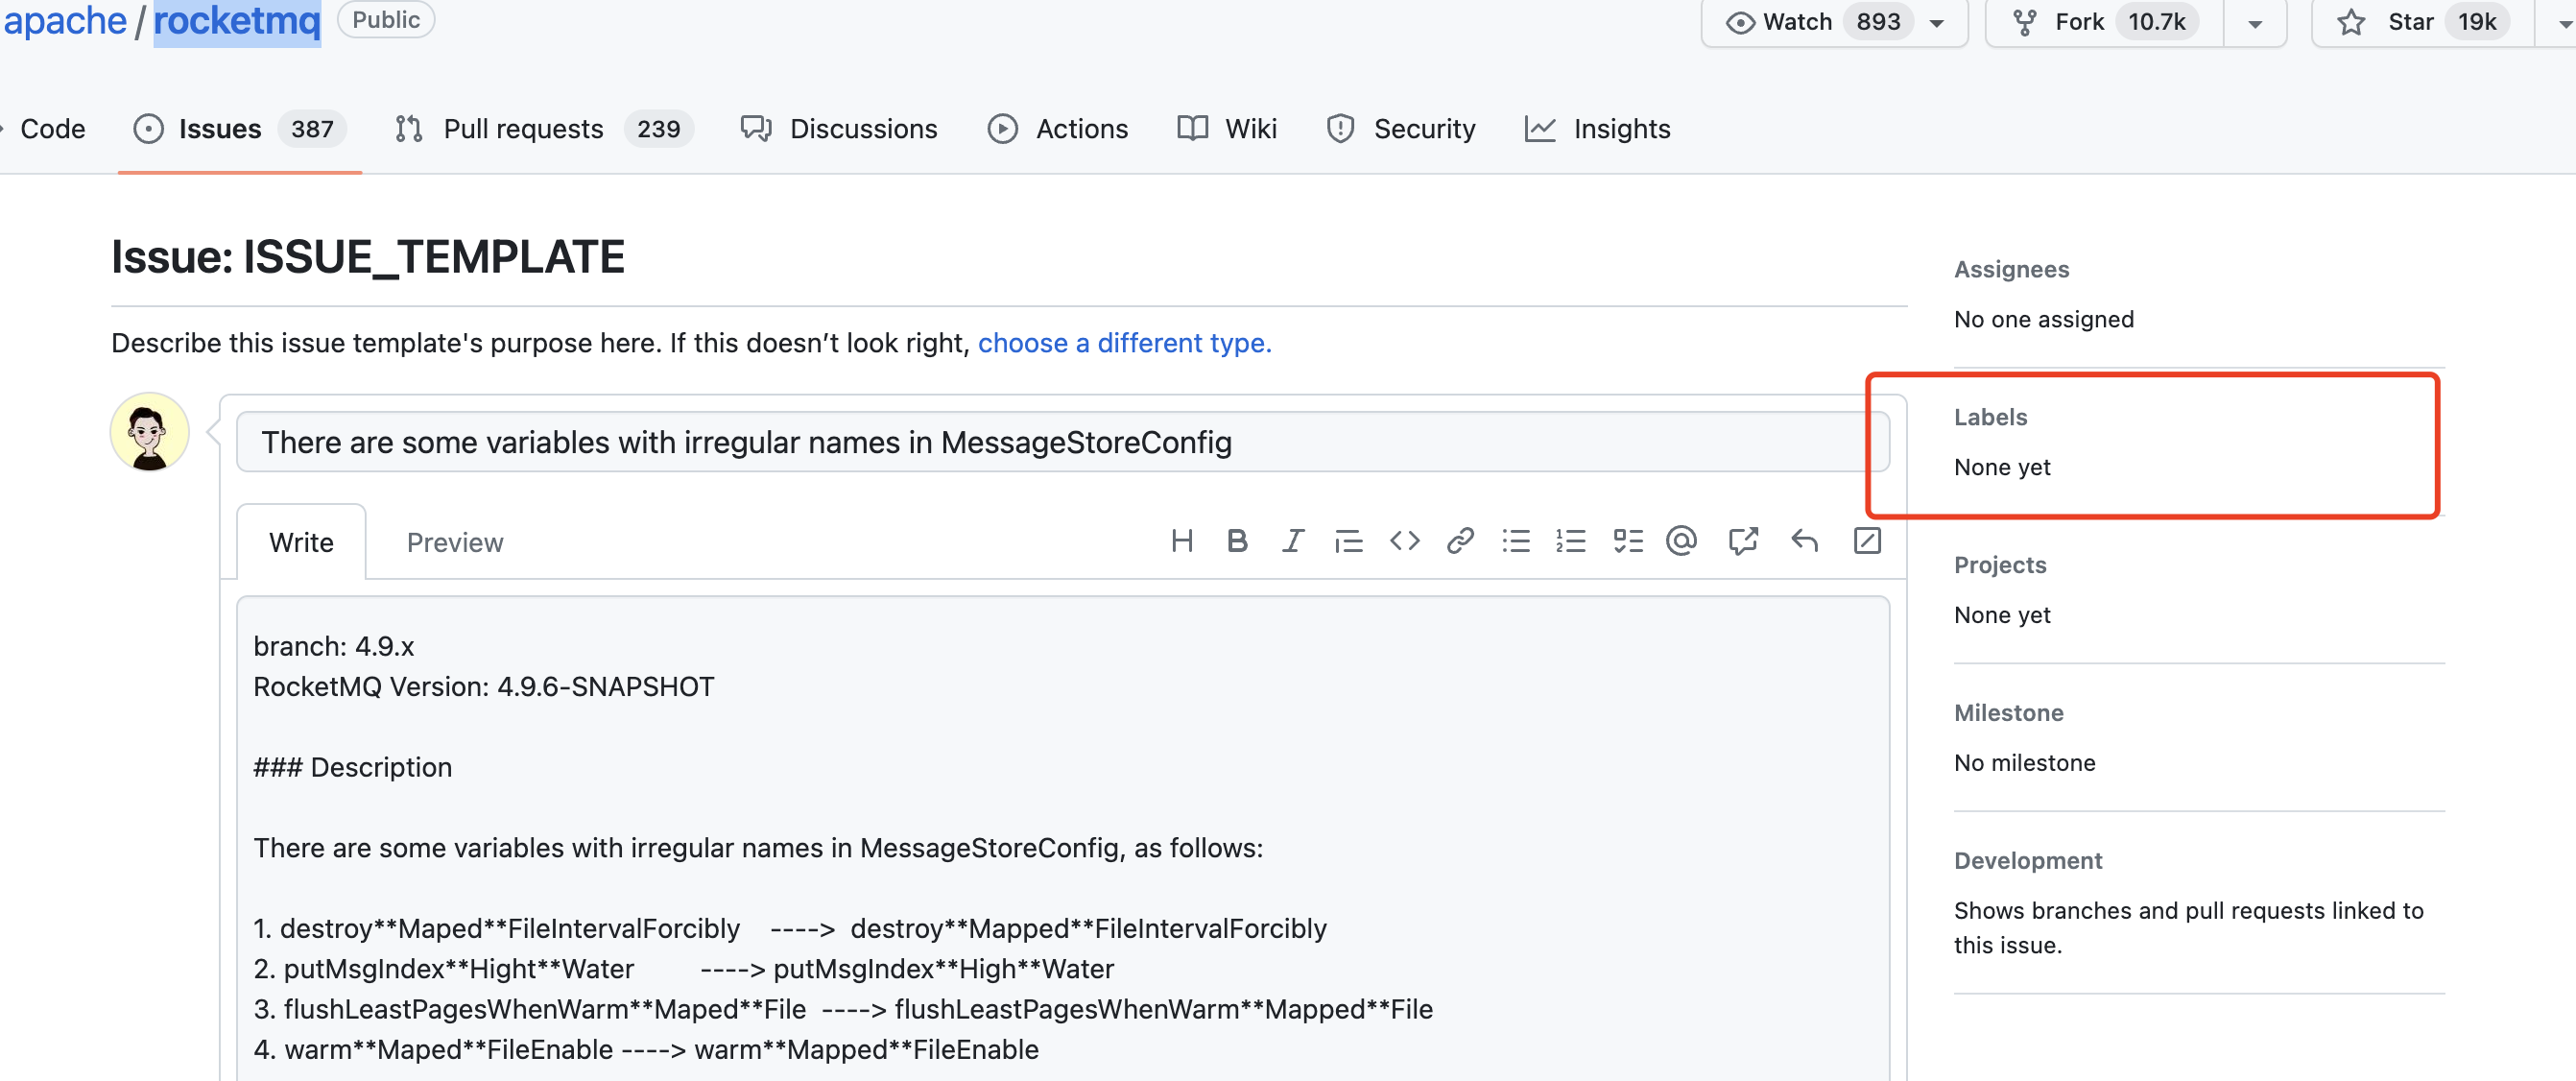Screen dimensions: 2576x1081
Task: Click the slash commands icon
Action: [x=1867, y=541]
